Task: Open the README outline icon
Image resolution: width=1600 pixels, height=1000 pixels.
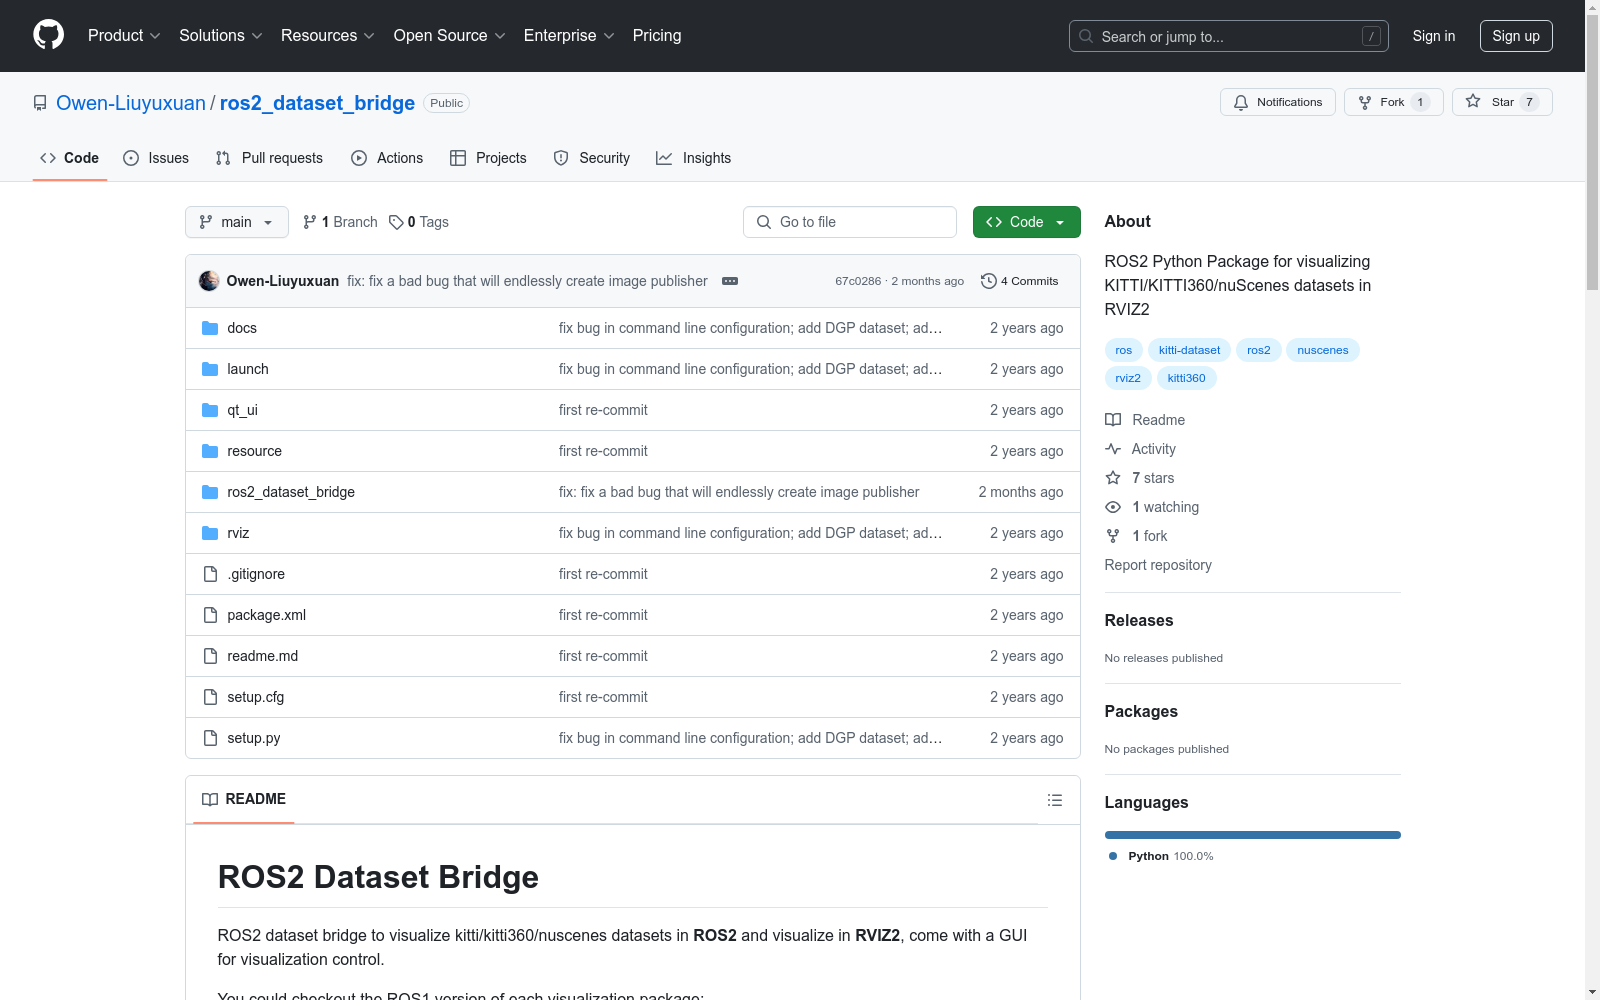Action: tap(1054, 800)
